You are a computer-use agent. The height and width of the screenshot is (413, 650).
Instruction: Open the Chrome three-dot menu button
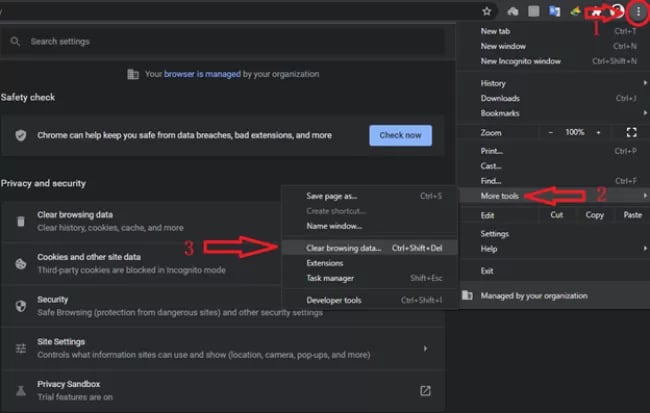click(x=638, y=12)
